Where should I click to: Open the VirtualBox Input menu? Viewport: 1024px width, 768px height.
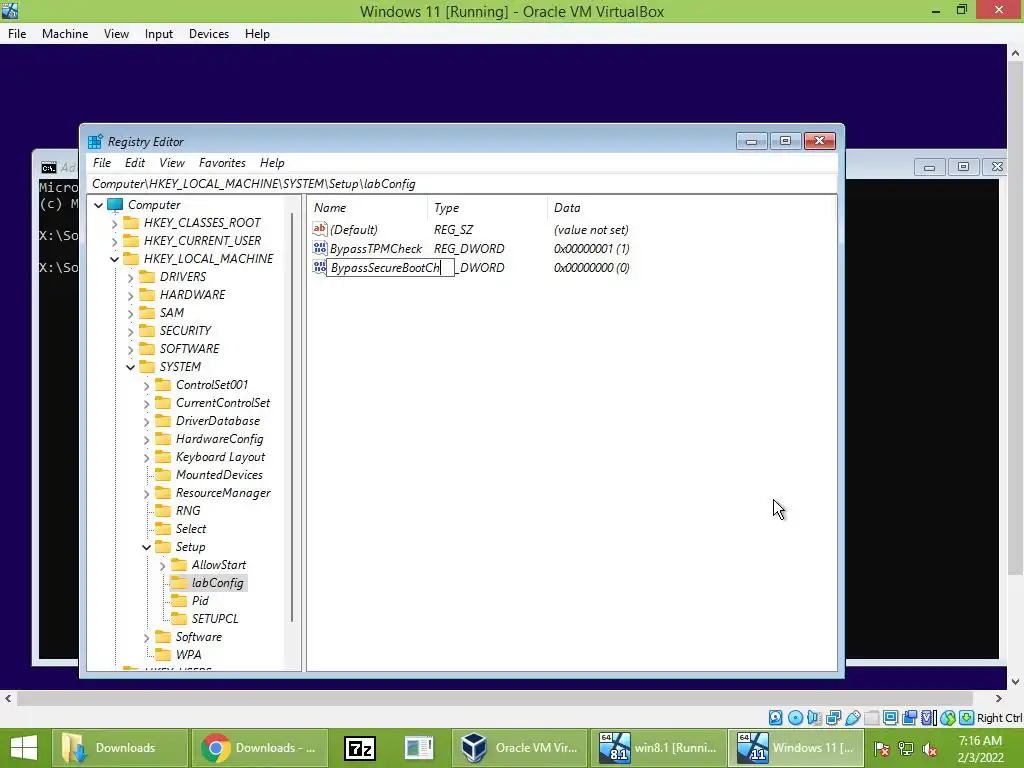point(159,34)
